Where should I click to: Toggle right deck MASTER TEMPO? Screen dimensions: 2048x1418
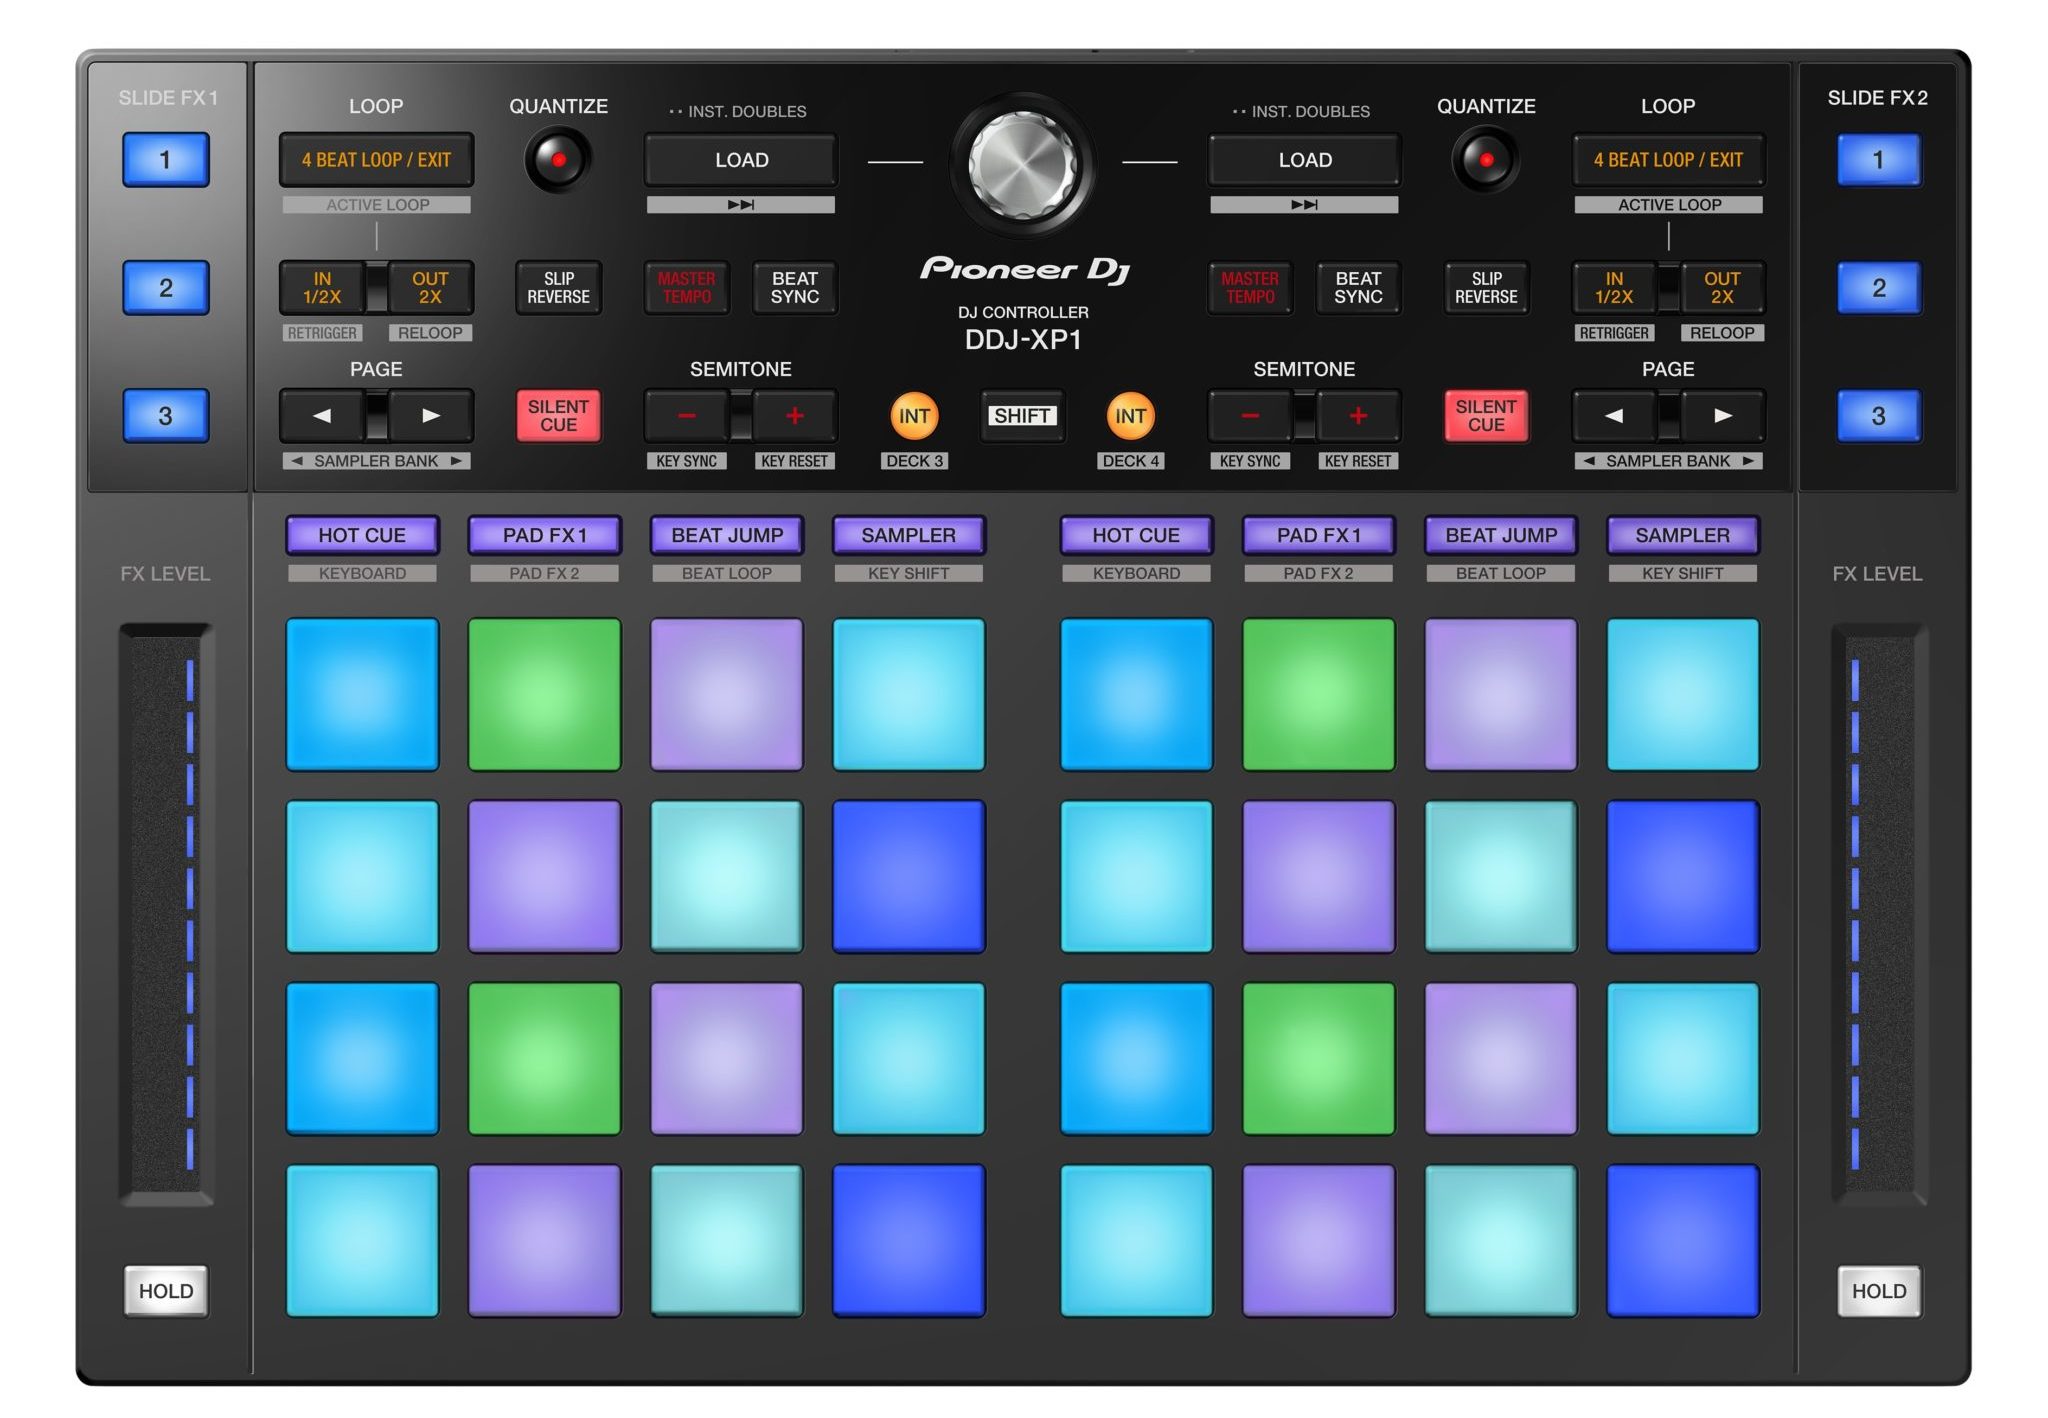coord(1250,288)
